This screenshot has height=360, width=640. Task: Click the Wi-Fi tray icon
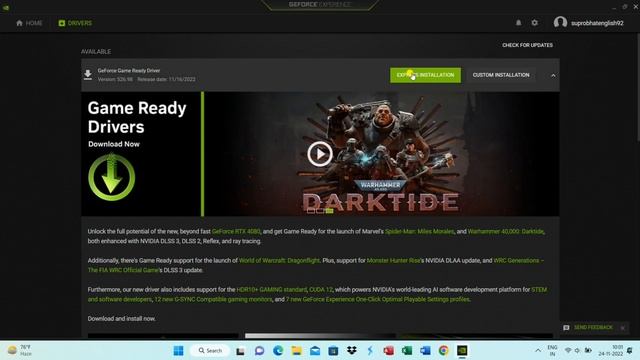(x=568, y=351)
